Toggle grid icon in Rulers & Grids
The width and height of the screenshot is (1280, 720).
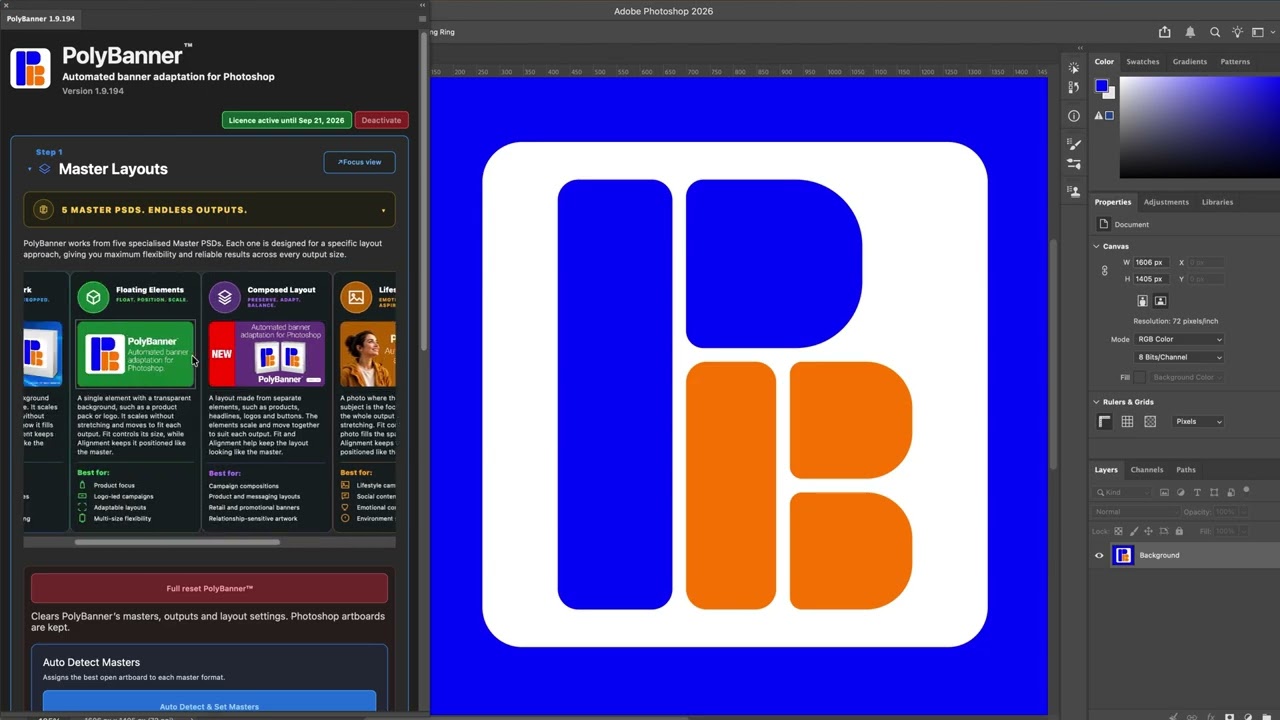pyautogui.click(x=1127, y=422)
